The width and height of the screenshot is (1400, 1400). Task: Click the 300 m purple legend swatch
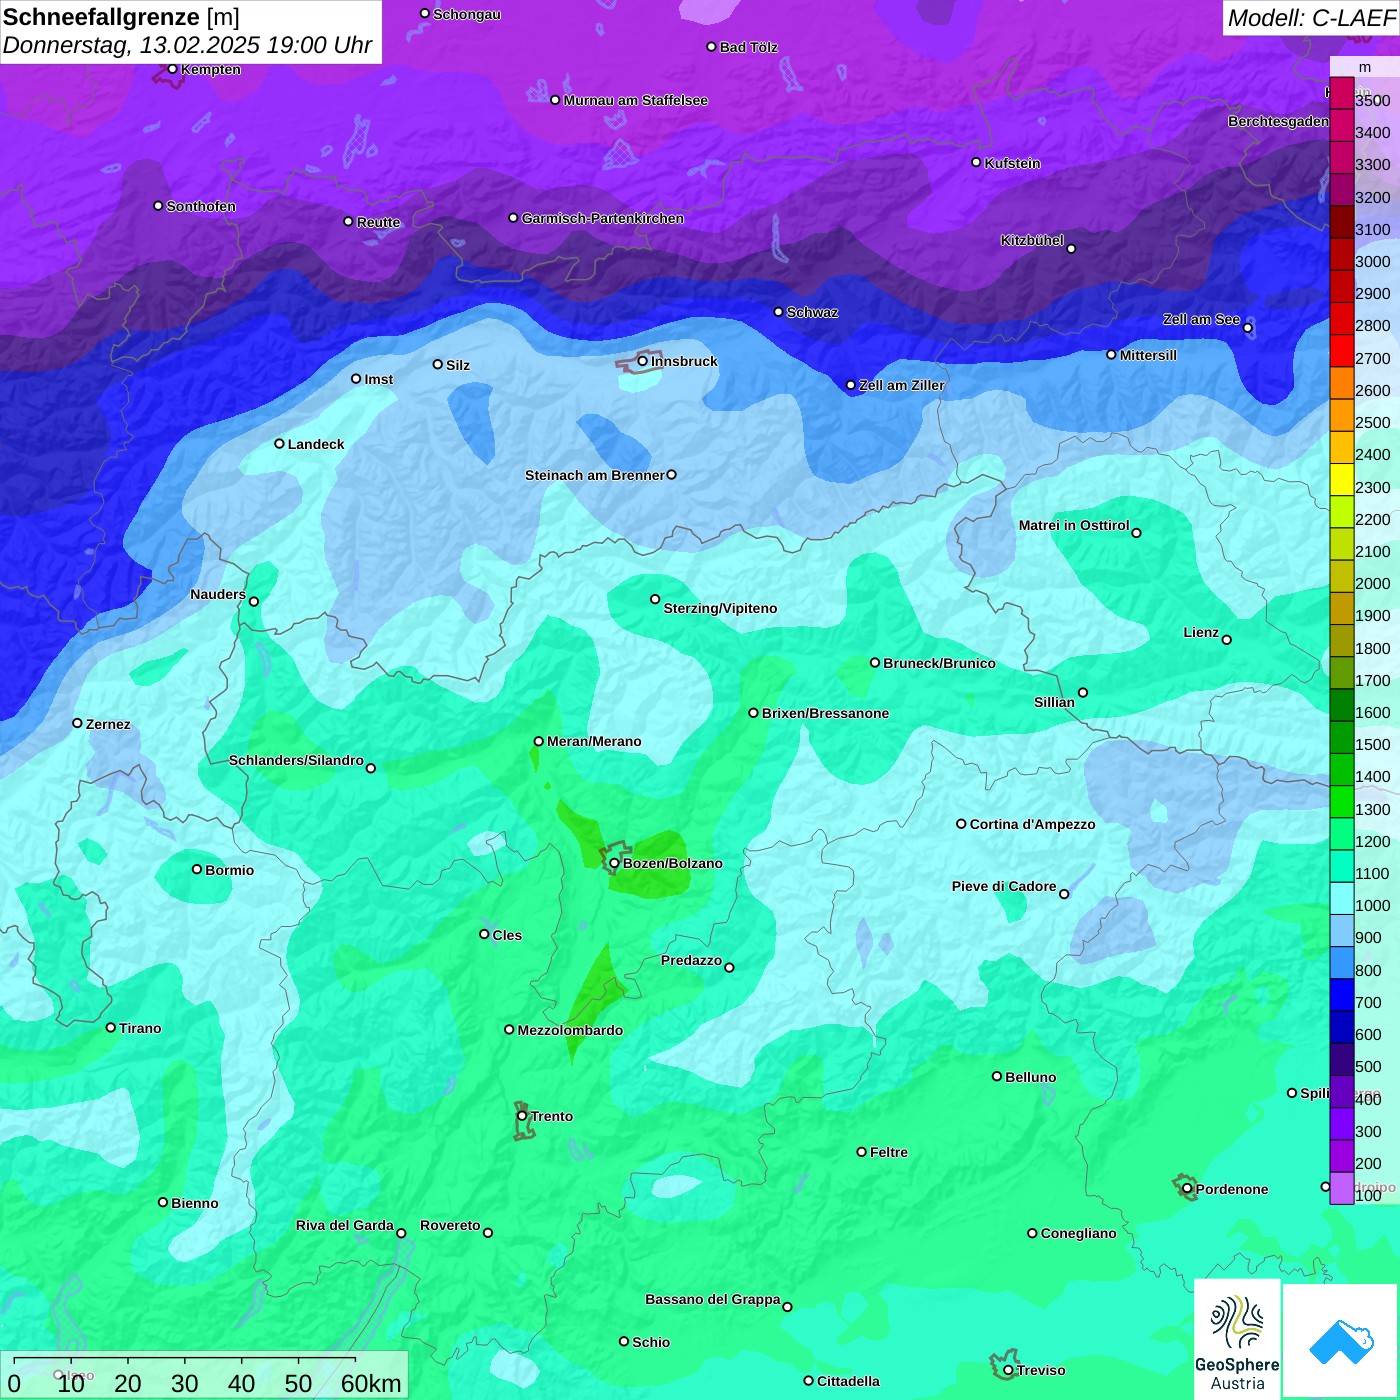click(1341, 1124)
